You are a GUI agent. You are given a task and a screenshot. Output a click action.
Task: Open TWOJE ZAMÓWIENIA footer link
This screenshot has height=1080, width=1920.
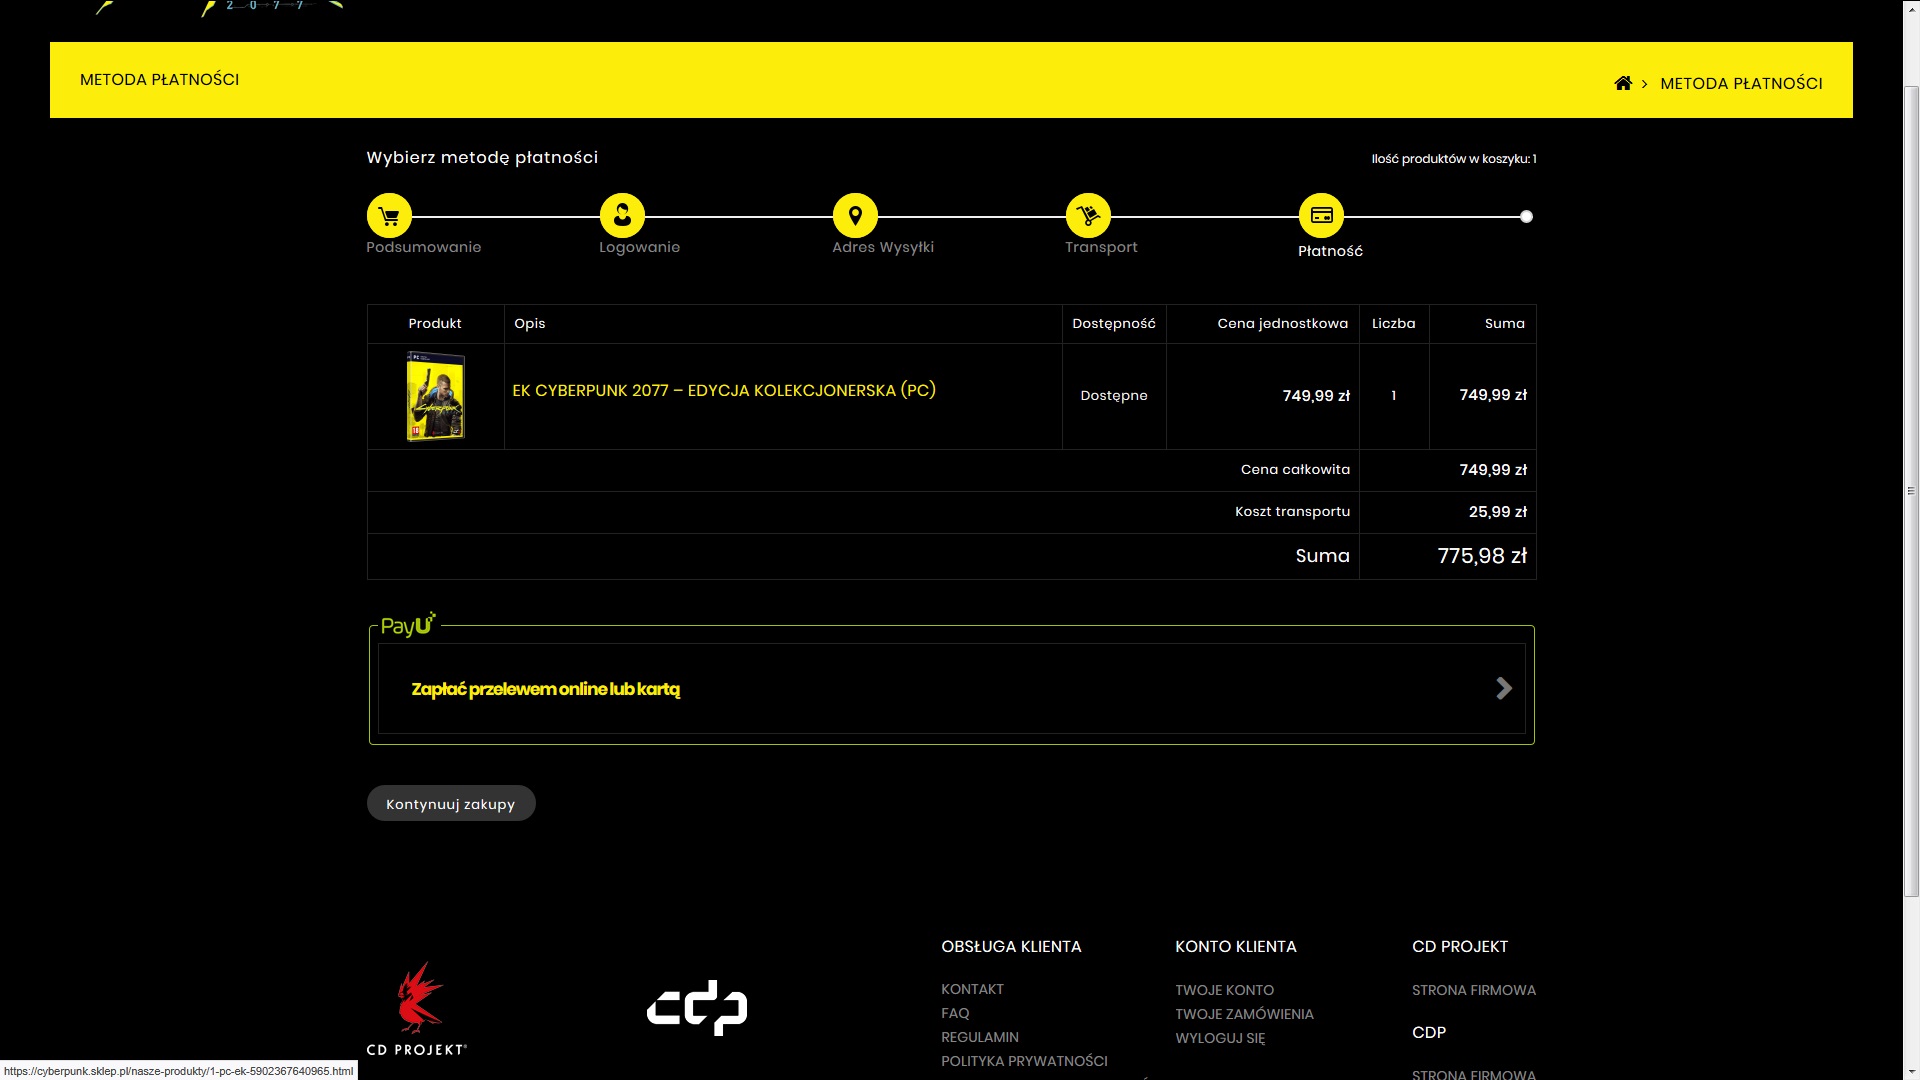[x=1244, y=1014]
